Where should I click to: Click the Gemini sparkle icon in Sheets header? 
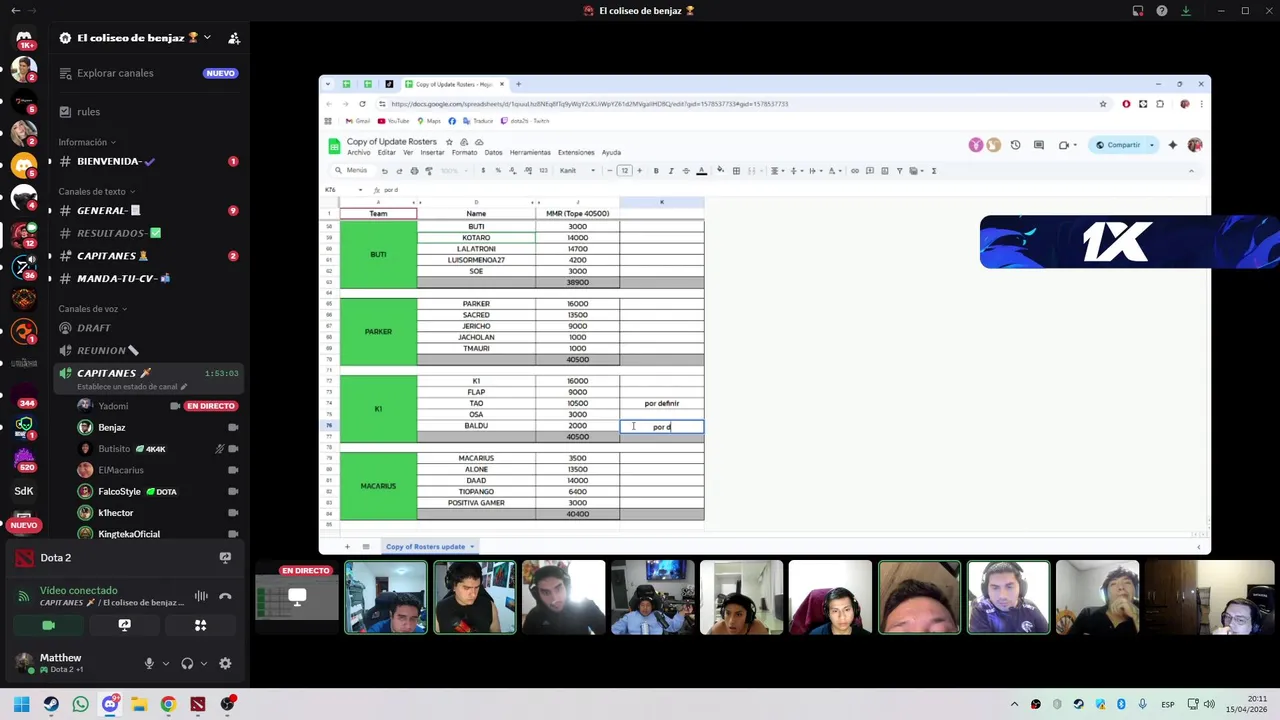click(x=1172, y=145)
